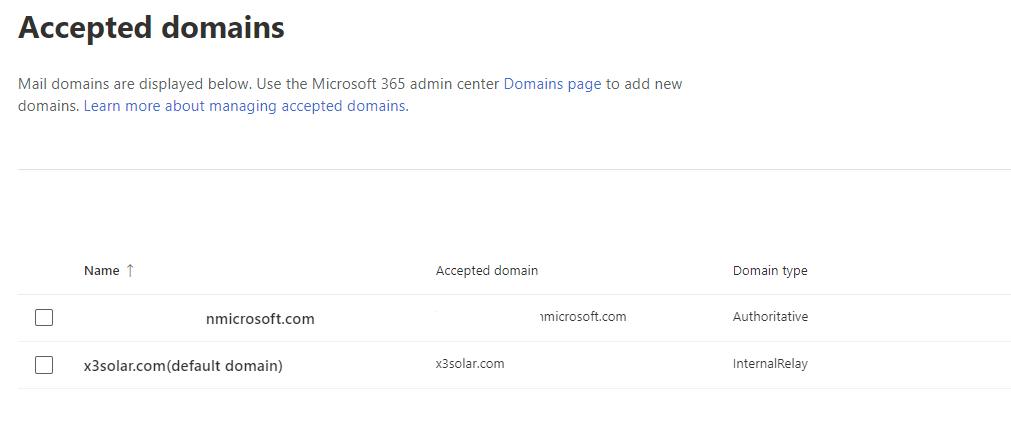
Task: Open the nmicrosoft.com domain name entry
Action: (260, 318)
